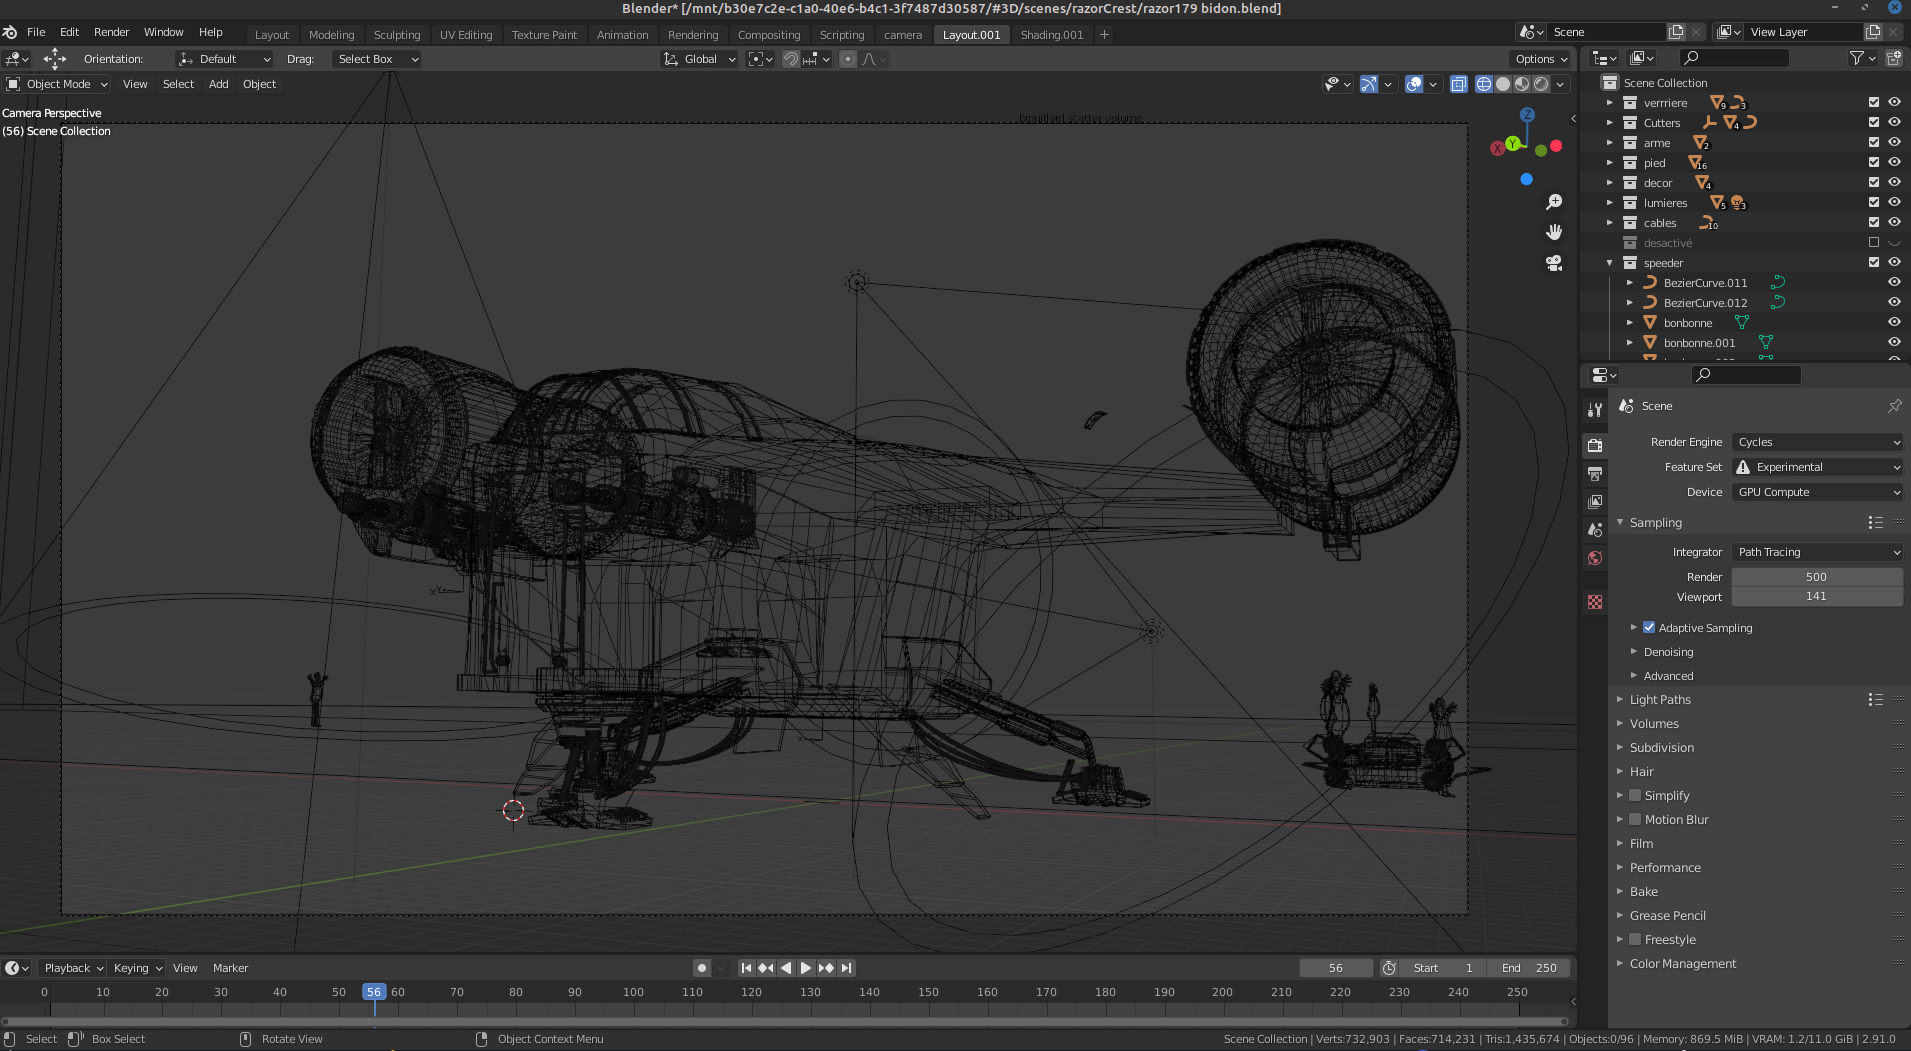The width and height of the screenshot is (1911, 1051).
Task: Click the new scene duplicate button
Action: click(1676, 31)
